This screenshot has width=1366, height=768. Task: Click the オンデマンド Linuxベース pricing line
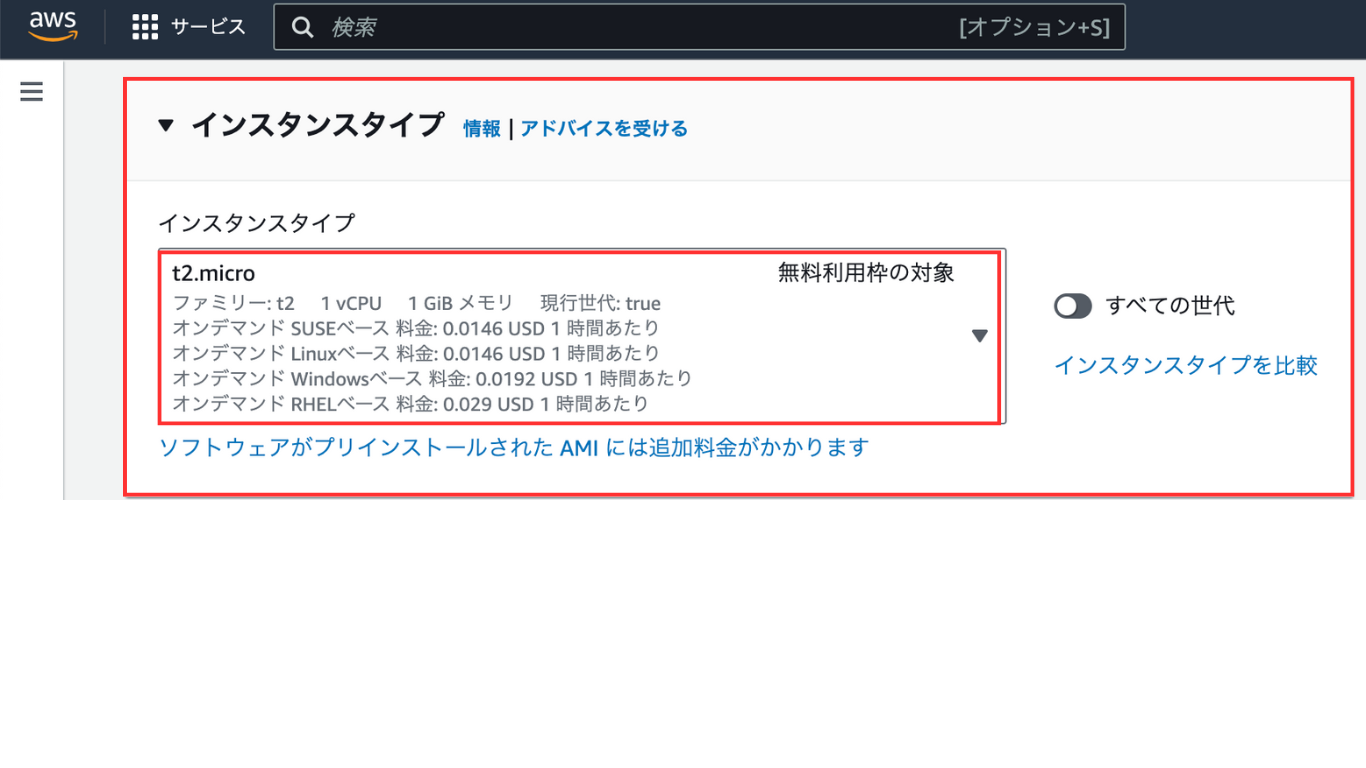click(416, 353)
